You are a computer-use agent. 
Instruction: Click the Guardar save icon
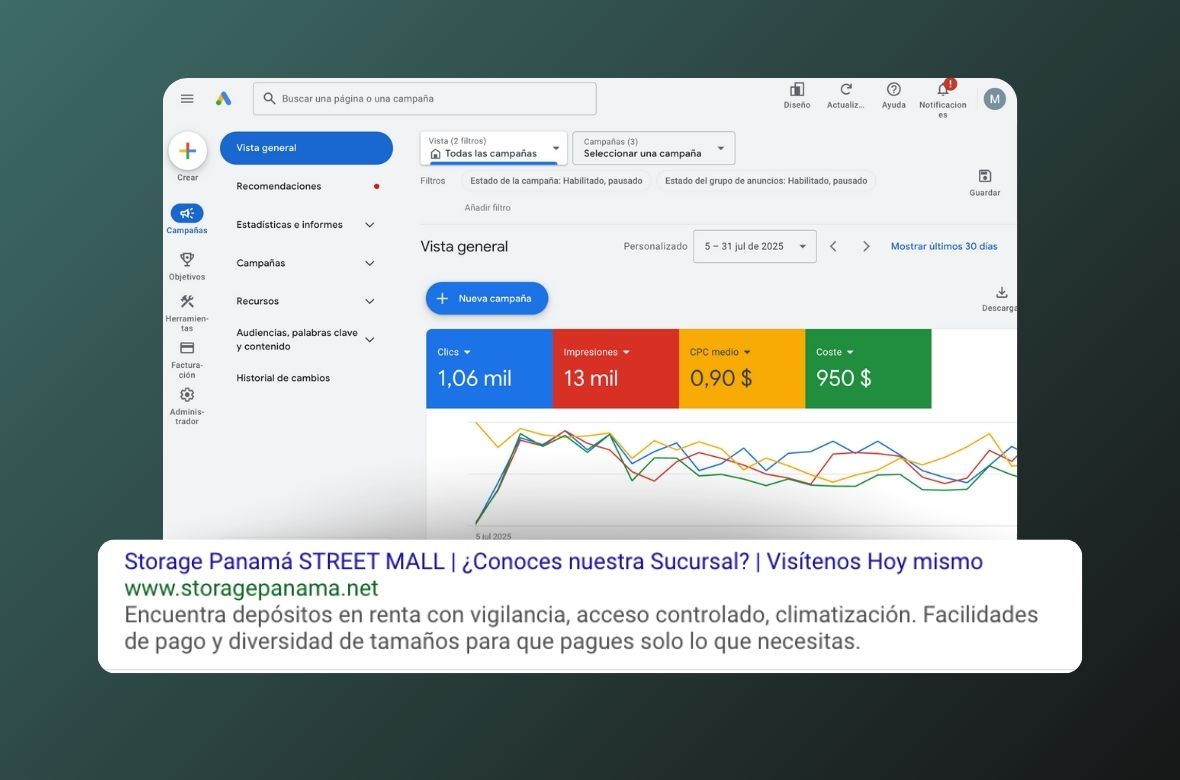point(984,176)
